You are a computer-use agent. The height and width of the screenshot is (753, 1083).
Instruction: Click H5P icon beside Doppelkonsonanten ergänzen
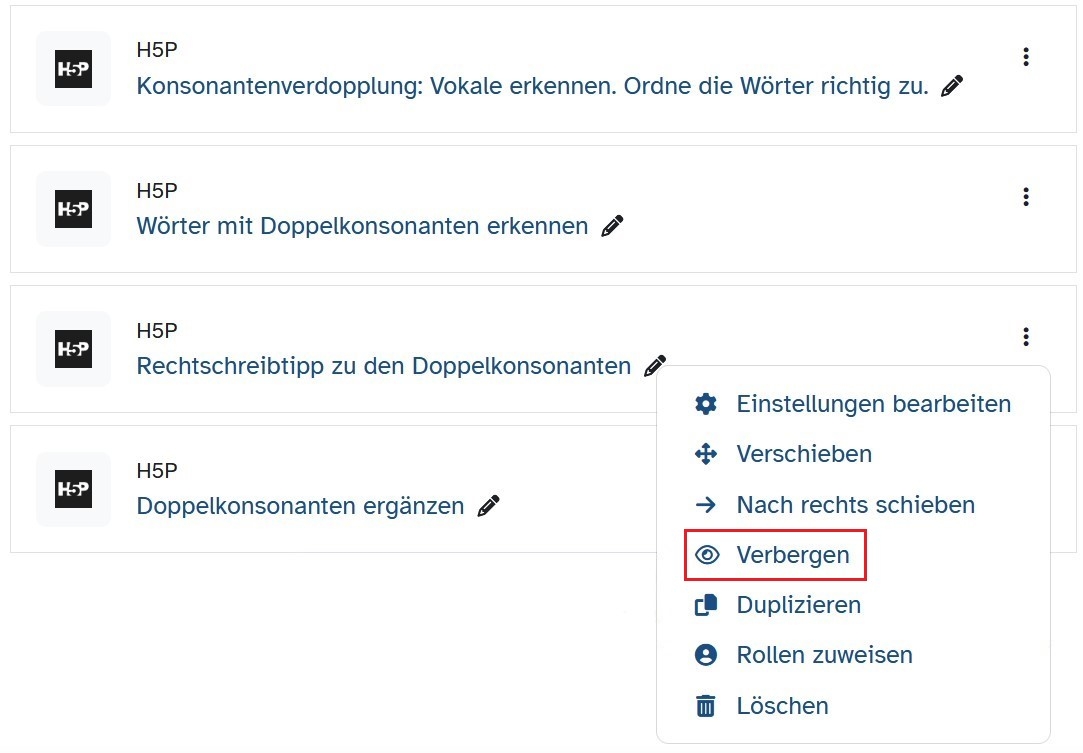tap(73, 489)
